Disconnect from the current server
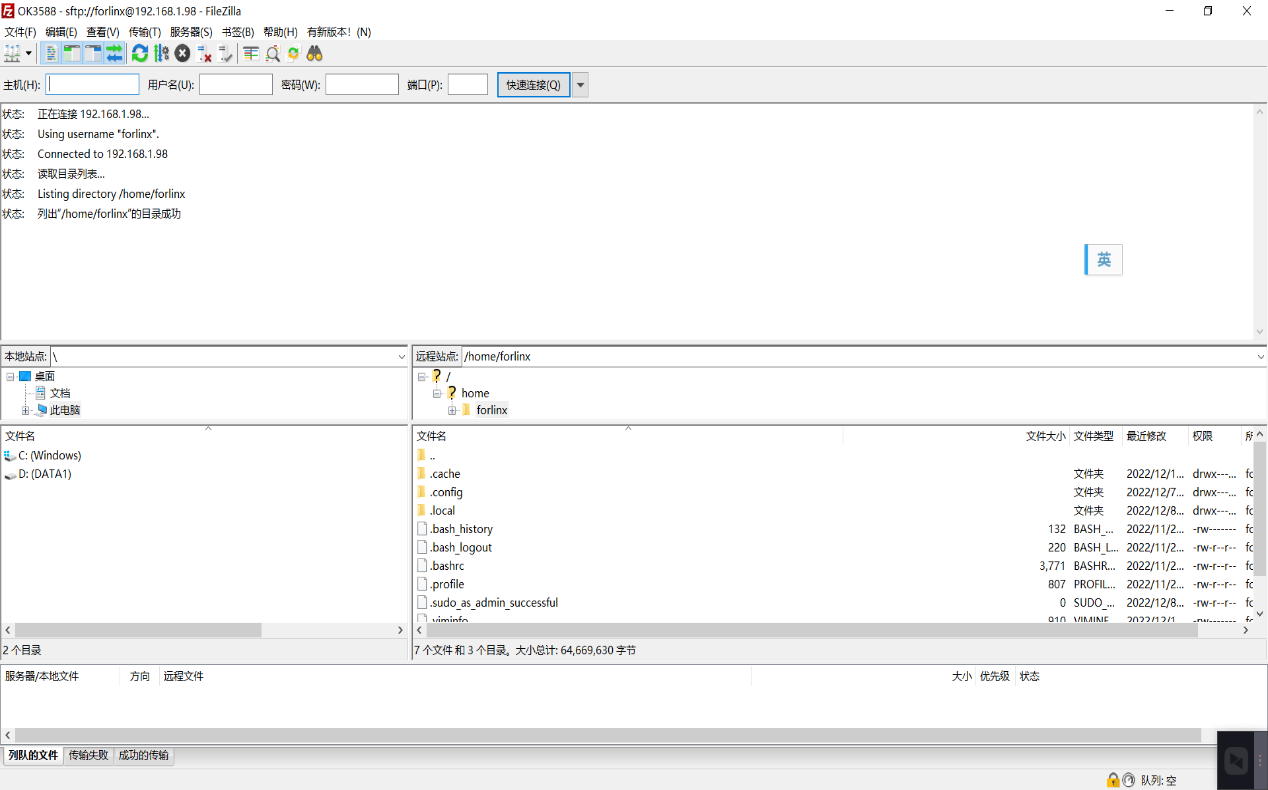The height and width of the screenshot is (790, 1268). tap(204, 53)
